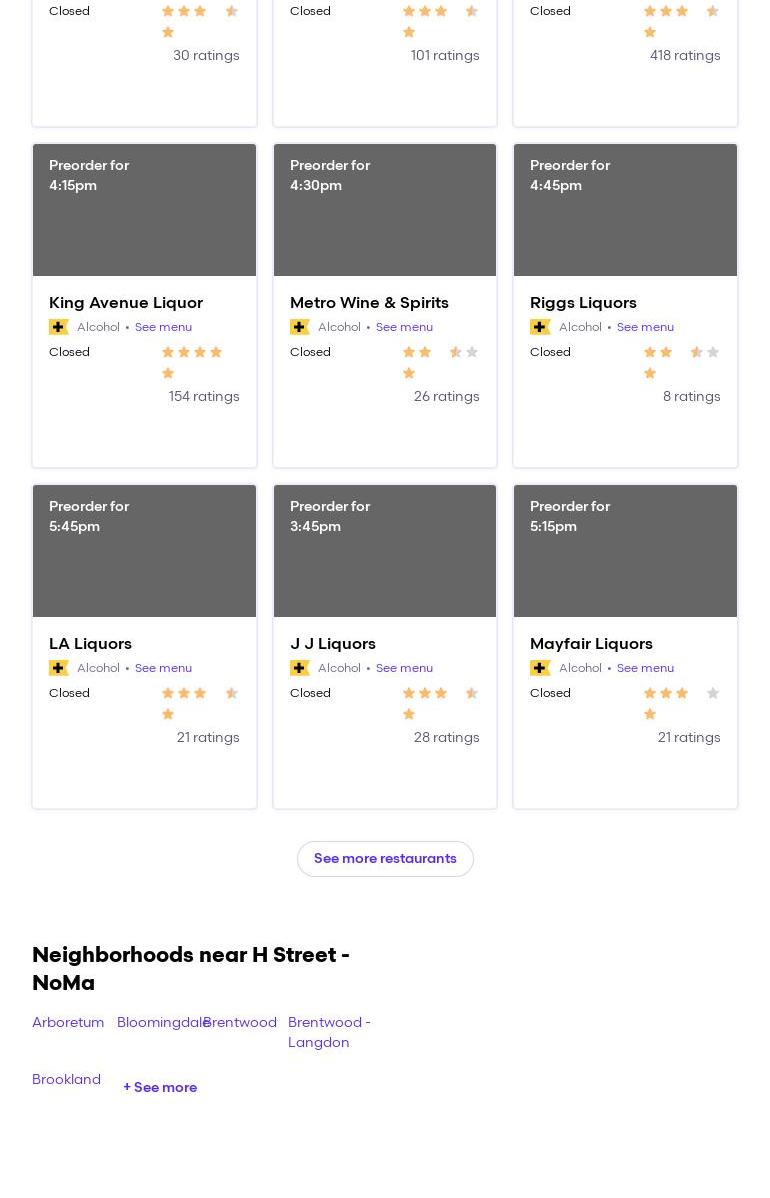Click the plus badge icon for Mayfair Liquors
Viewport: 770px width, 1198px height.
click(540, 668)
